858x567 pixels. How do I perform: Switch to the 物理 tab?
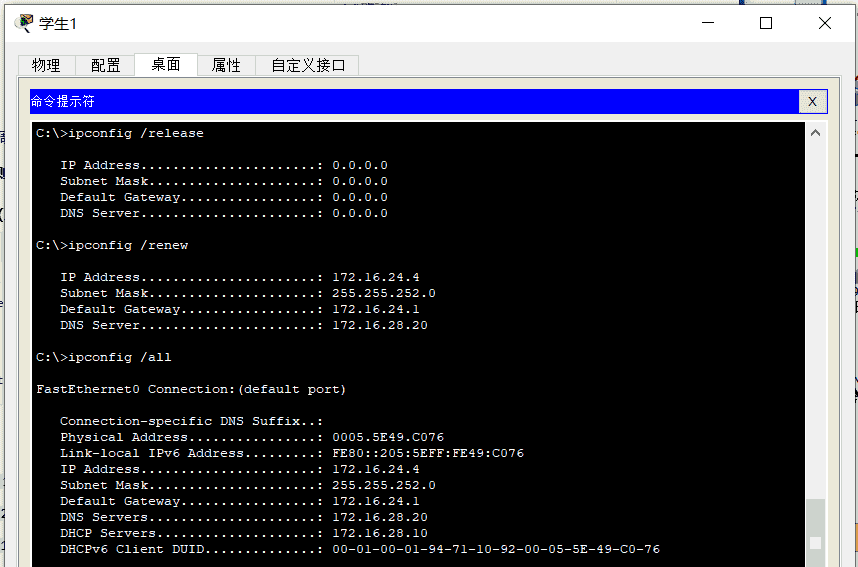tap(46, 65)
